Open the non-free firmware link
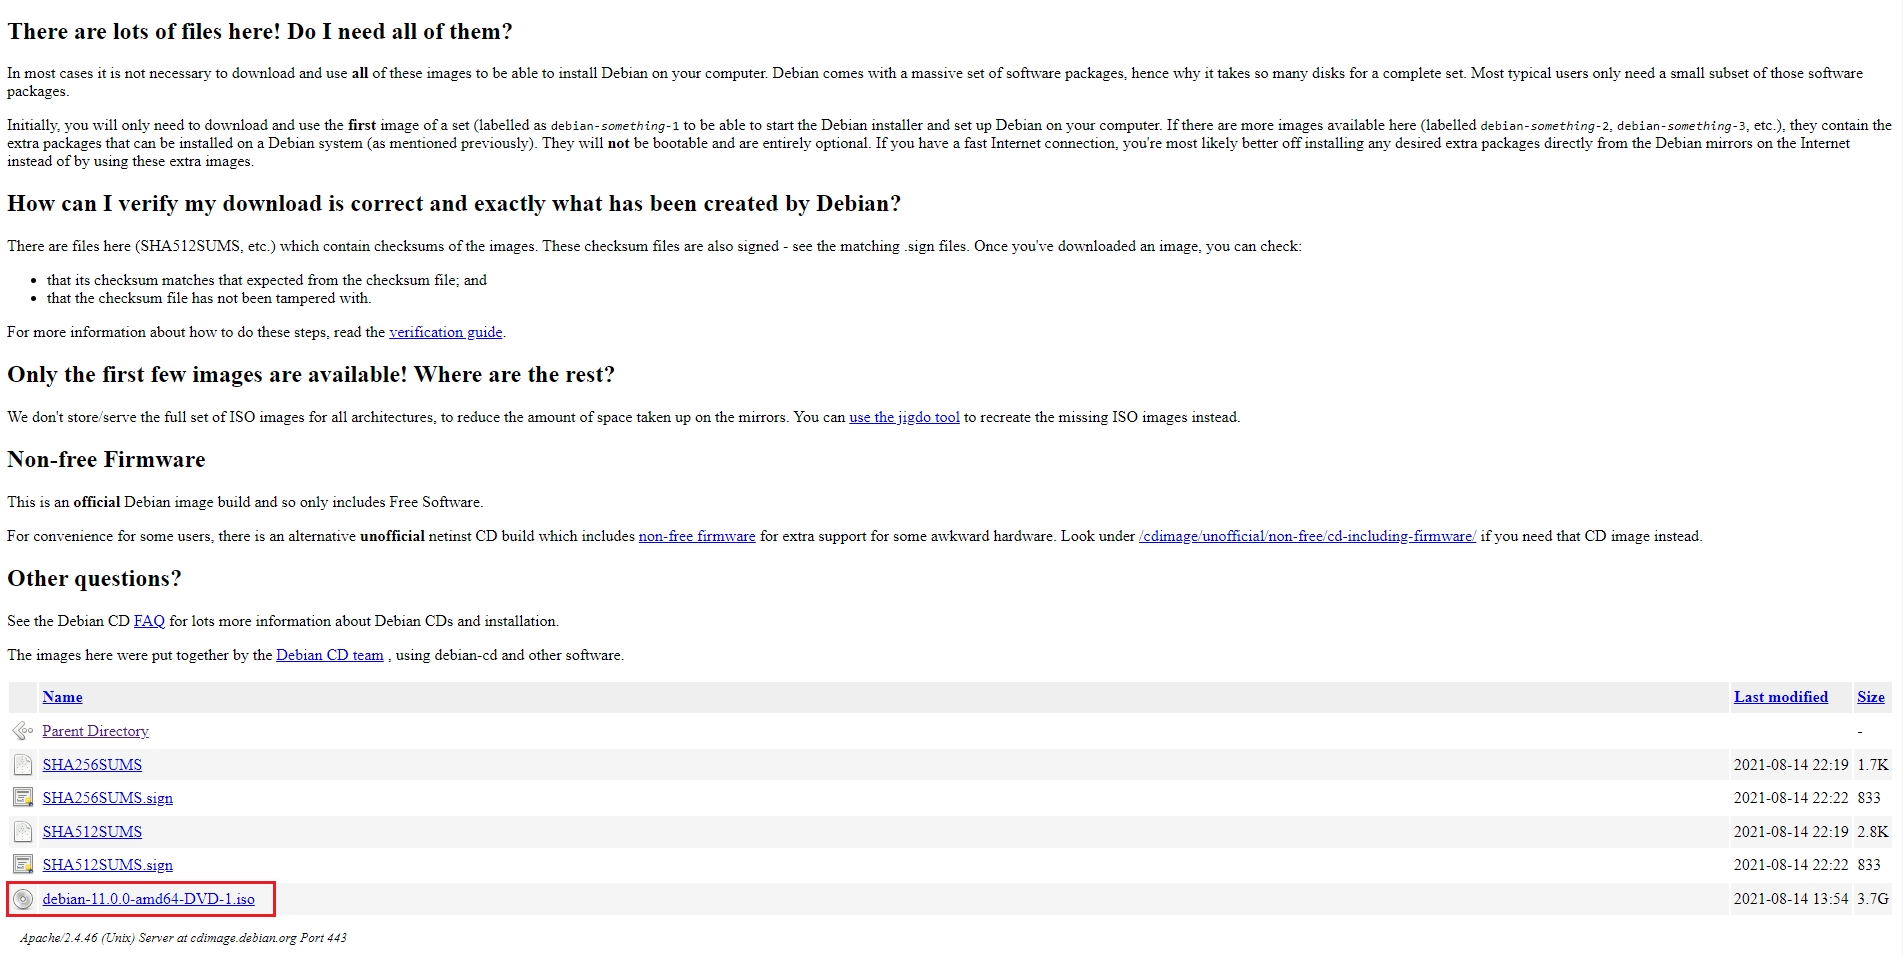Viewport: 1903px width, 957px height. tap(697, 536)
